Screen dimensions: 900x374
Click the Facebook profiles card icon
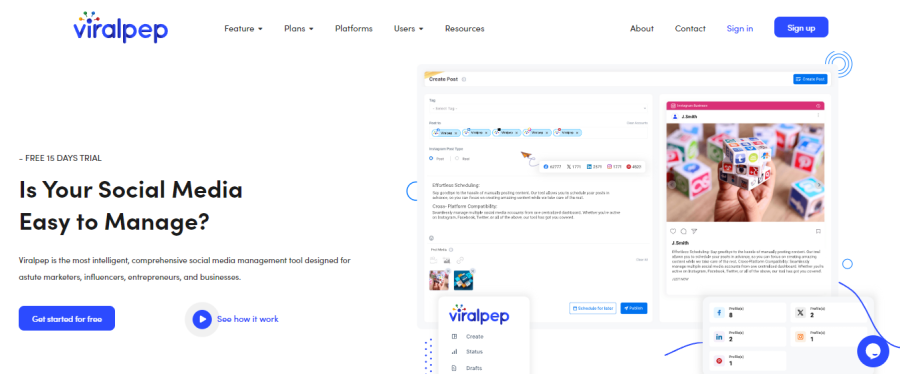point(719,313)
